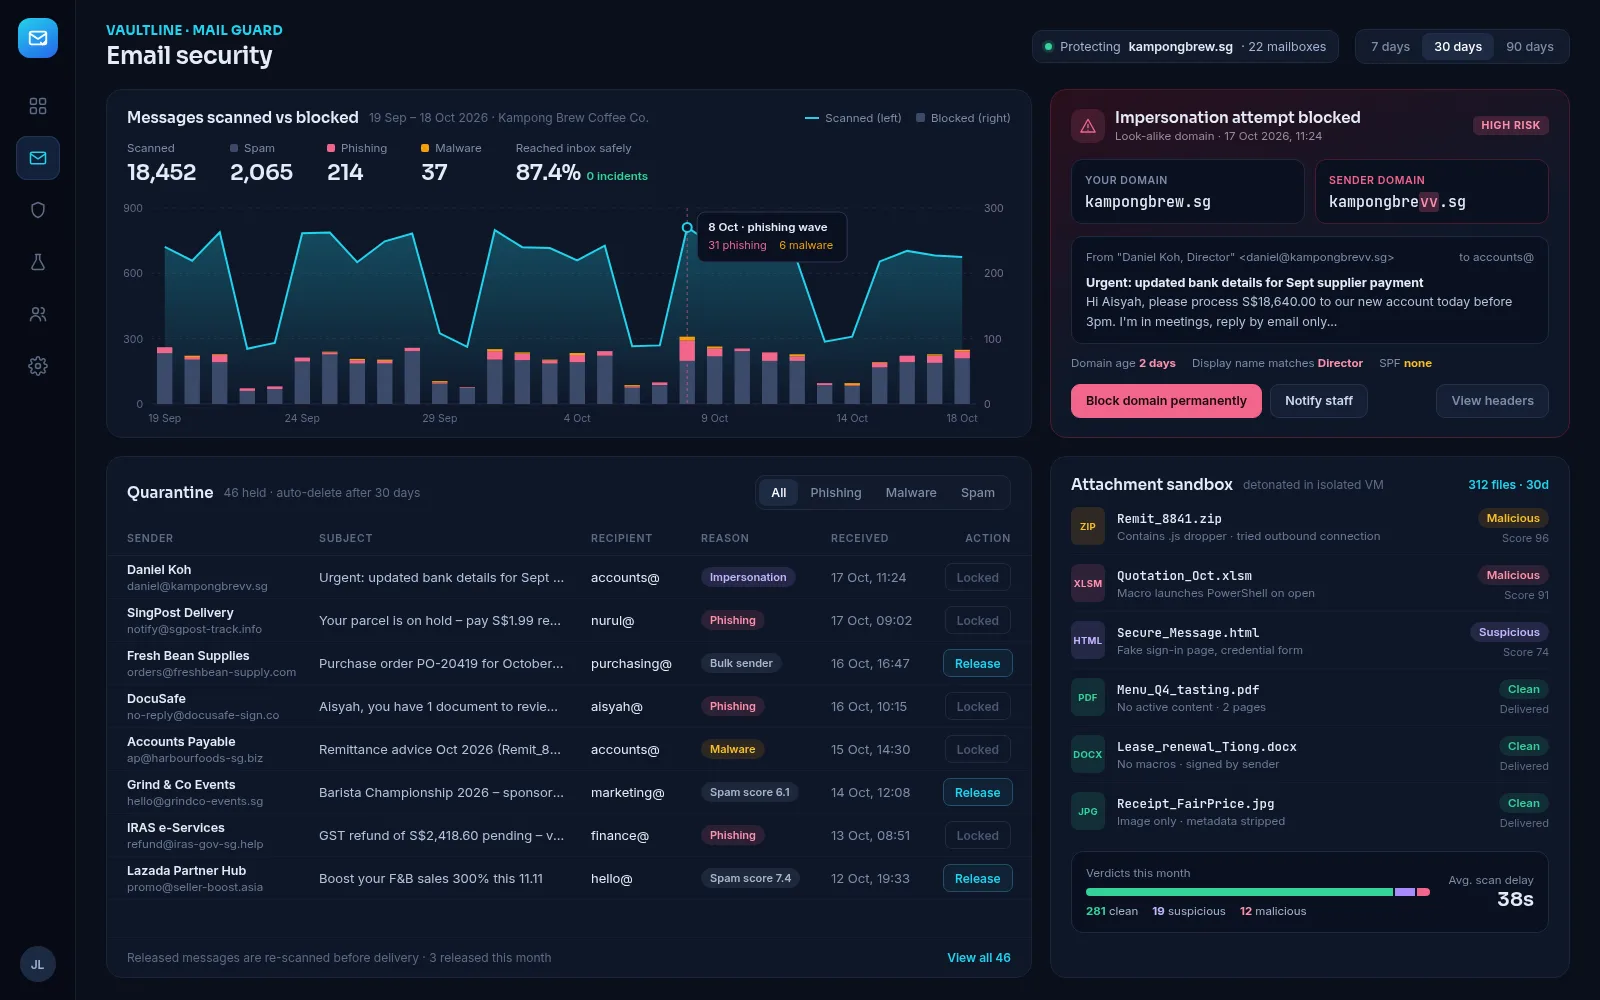Filter quarantine by the Spam tab
This screenshot has height=1000, width=1600.
click(x=978, y=493)
